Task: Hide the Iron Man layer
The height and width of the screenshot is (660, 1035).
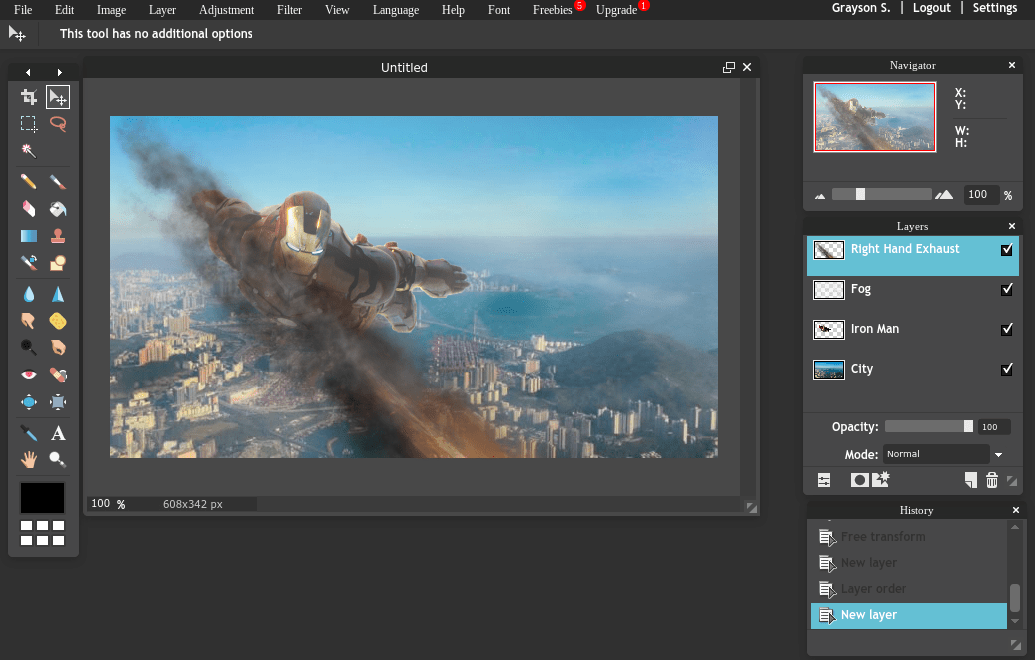Action: click(1007, 329)
